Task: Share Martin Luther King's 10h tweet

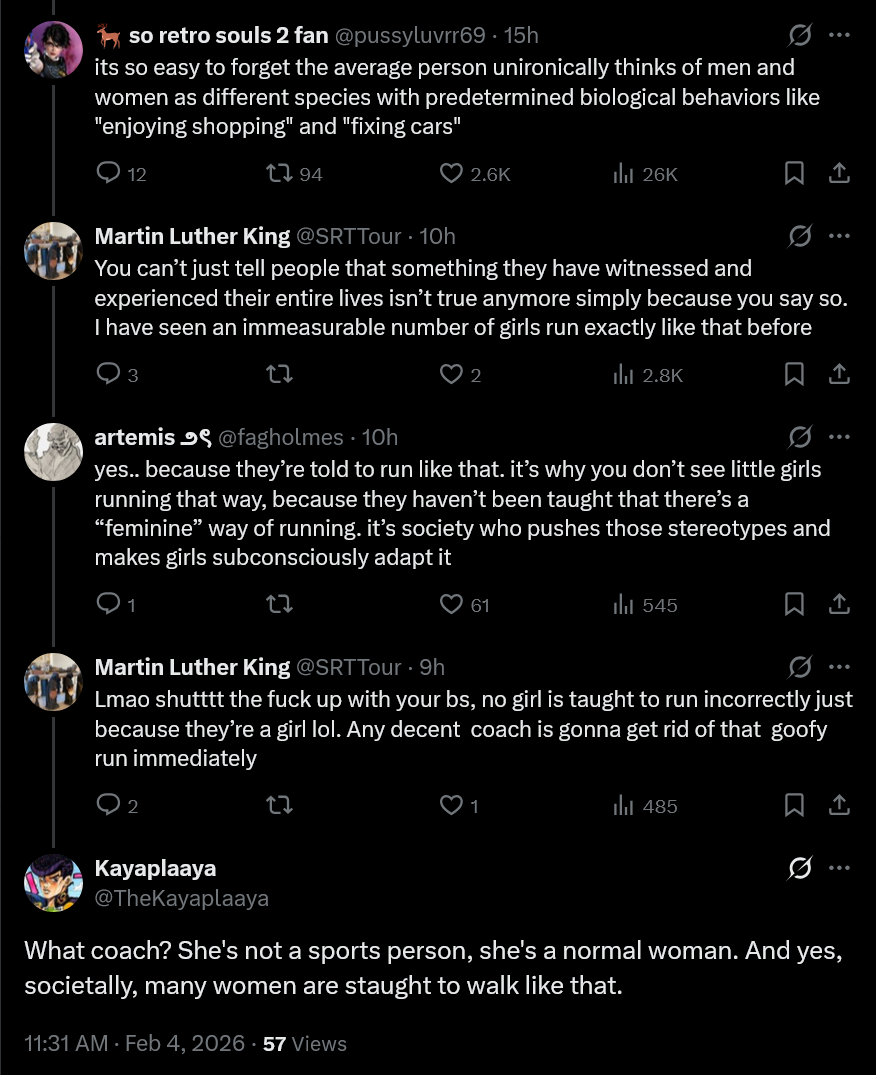Action: tap(840, 374)
